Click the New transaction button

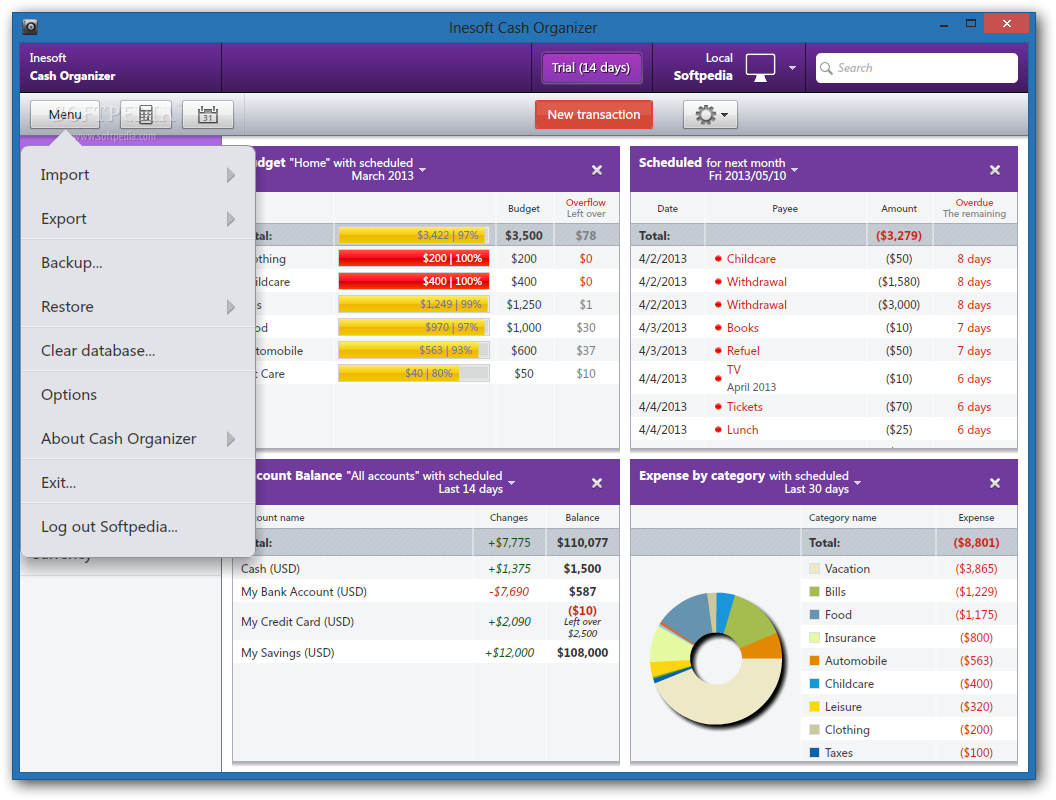coord(593,114)
